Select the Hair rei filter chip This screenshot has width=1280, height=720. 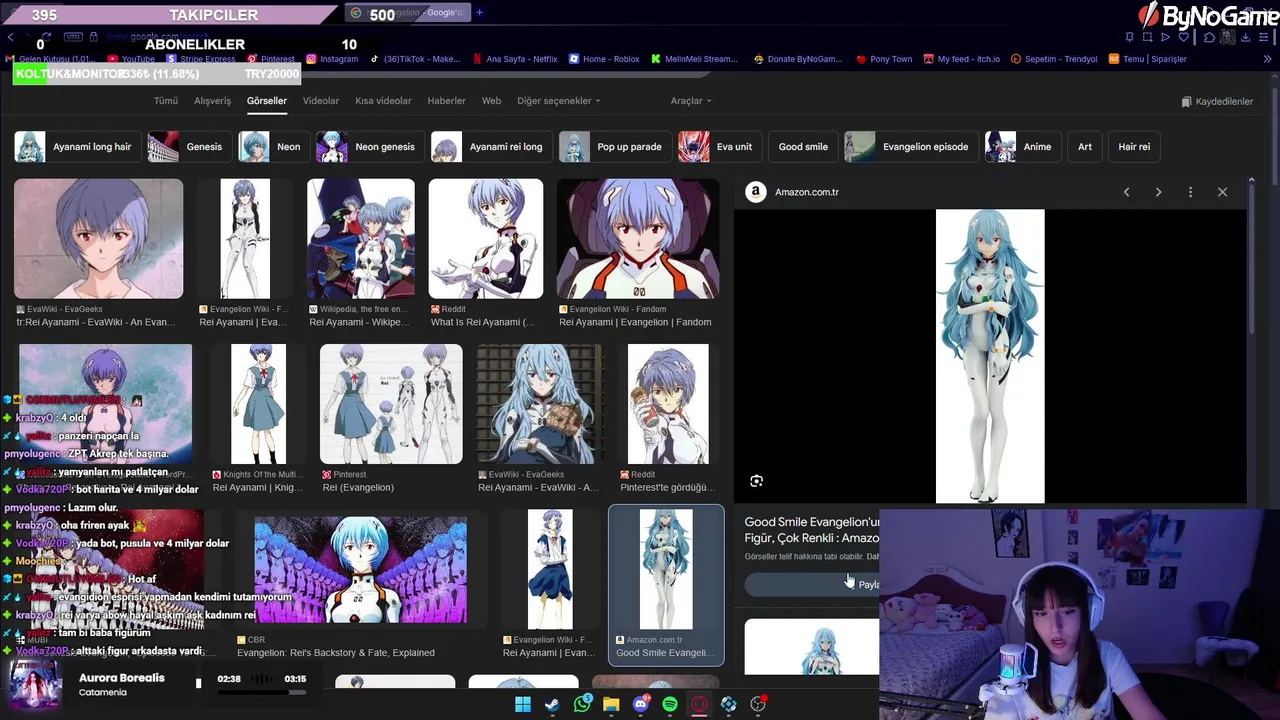click(1134, 147)
